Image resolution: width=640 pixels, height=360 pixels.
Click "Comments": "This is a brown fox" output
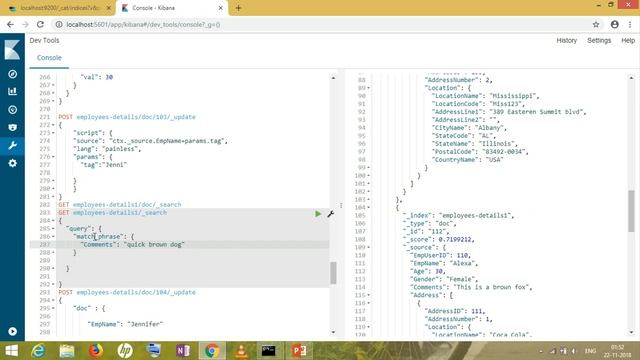click(x=471, y=287)
